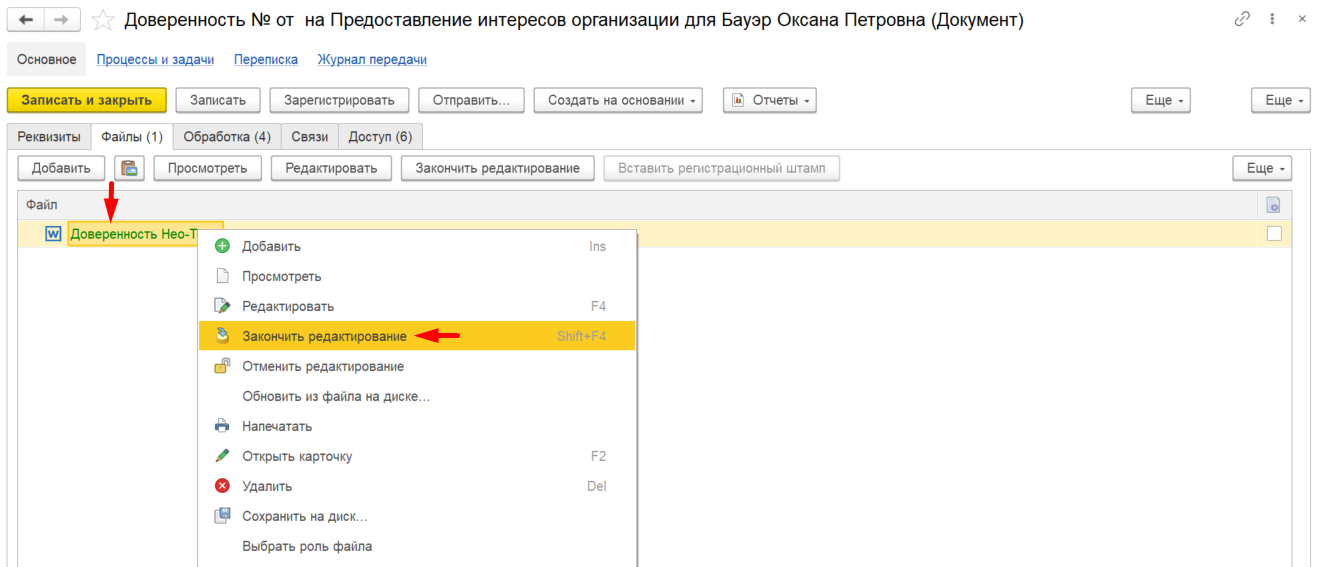Switch to the Реквизиты tab
1317x567 pixels.
49,136
